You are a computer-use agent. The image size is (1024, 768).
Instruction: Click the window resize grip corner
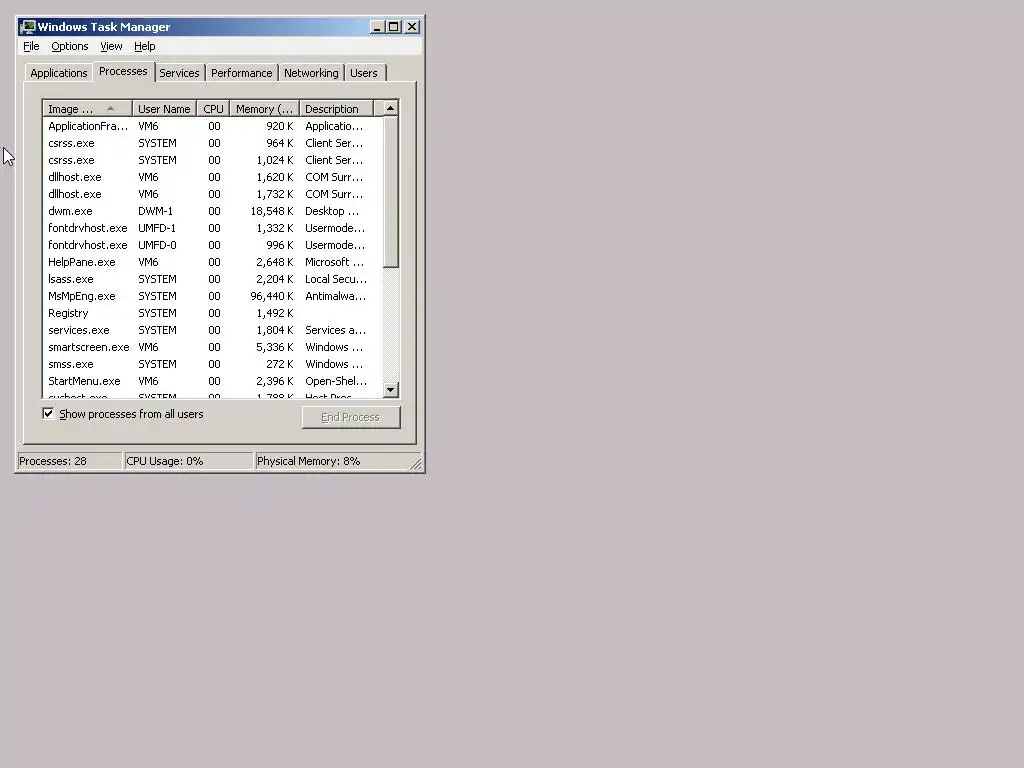tap(416, 464)
